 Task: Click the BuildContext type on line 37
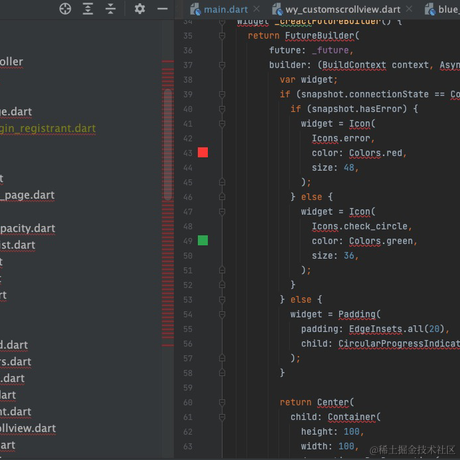click(354, 65)
